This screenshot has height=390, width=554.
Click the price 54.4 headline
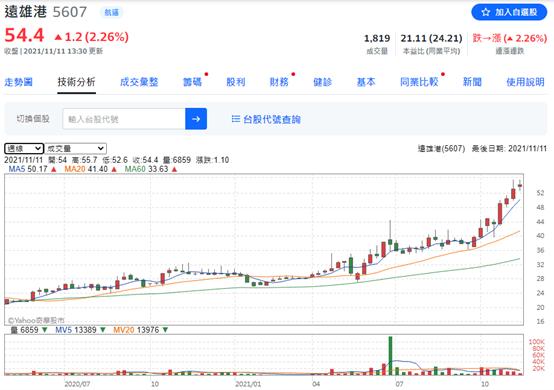click(24, 36)
